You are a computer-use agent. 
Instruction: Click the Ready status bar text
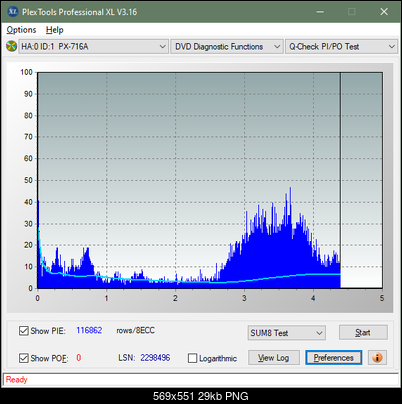(x=16, y=380)
